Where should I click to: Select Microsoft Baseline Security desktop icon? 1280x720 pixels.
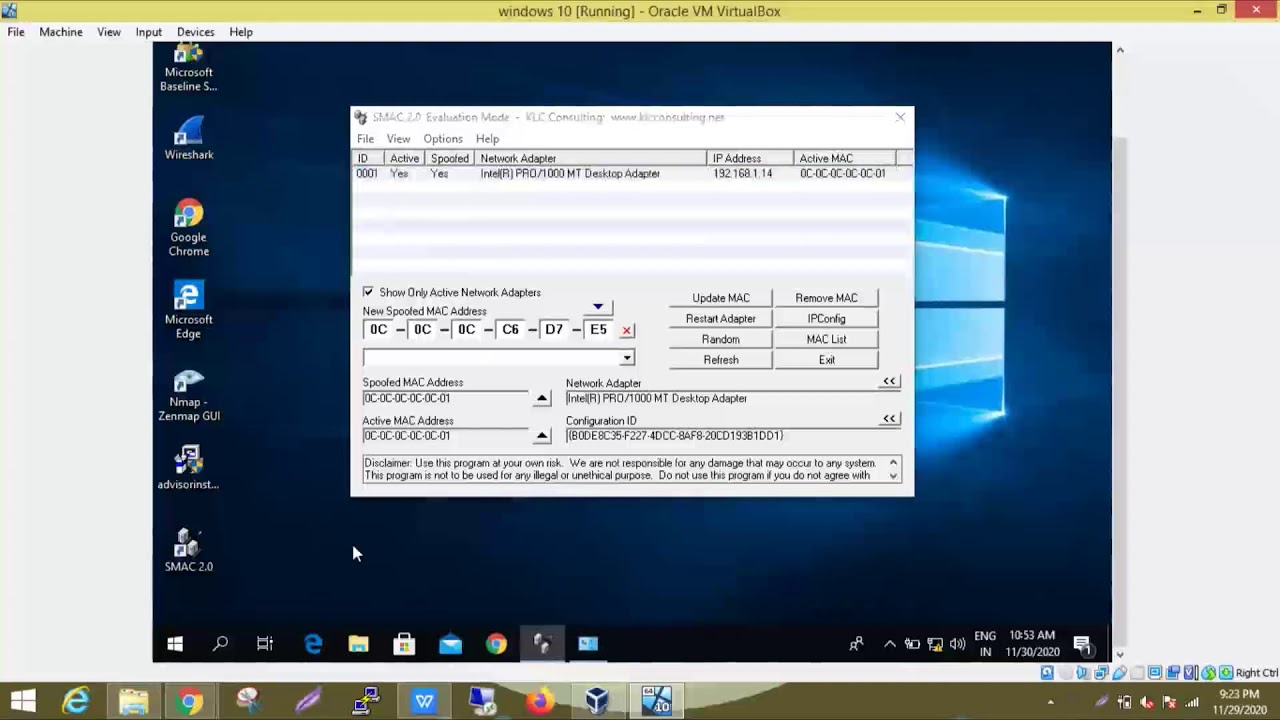pos(188,68)
